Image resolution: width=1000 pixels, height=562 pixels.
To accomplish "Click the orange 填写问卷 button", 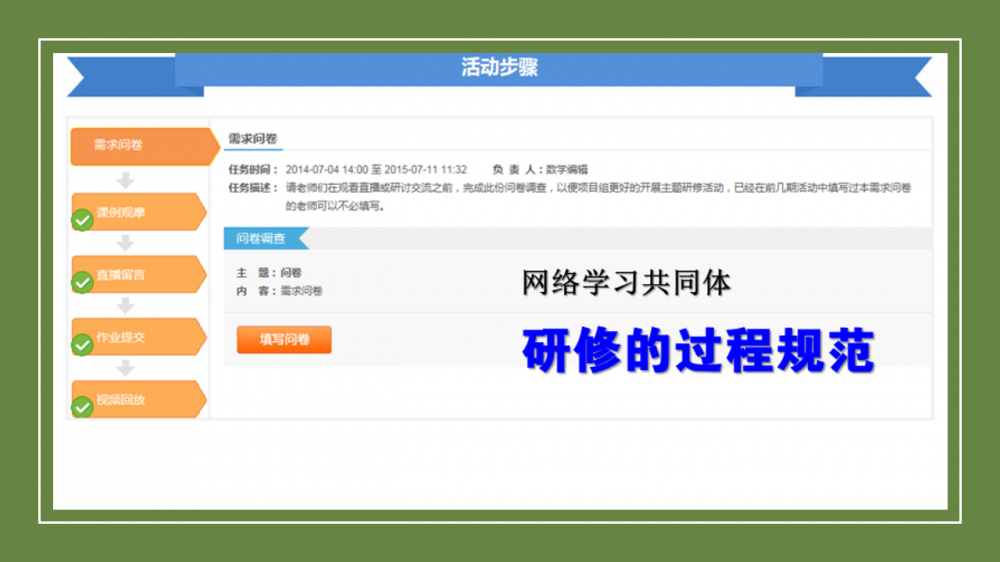I will pyautogui.click(x=284, y=340).
